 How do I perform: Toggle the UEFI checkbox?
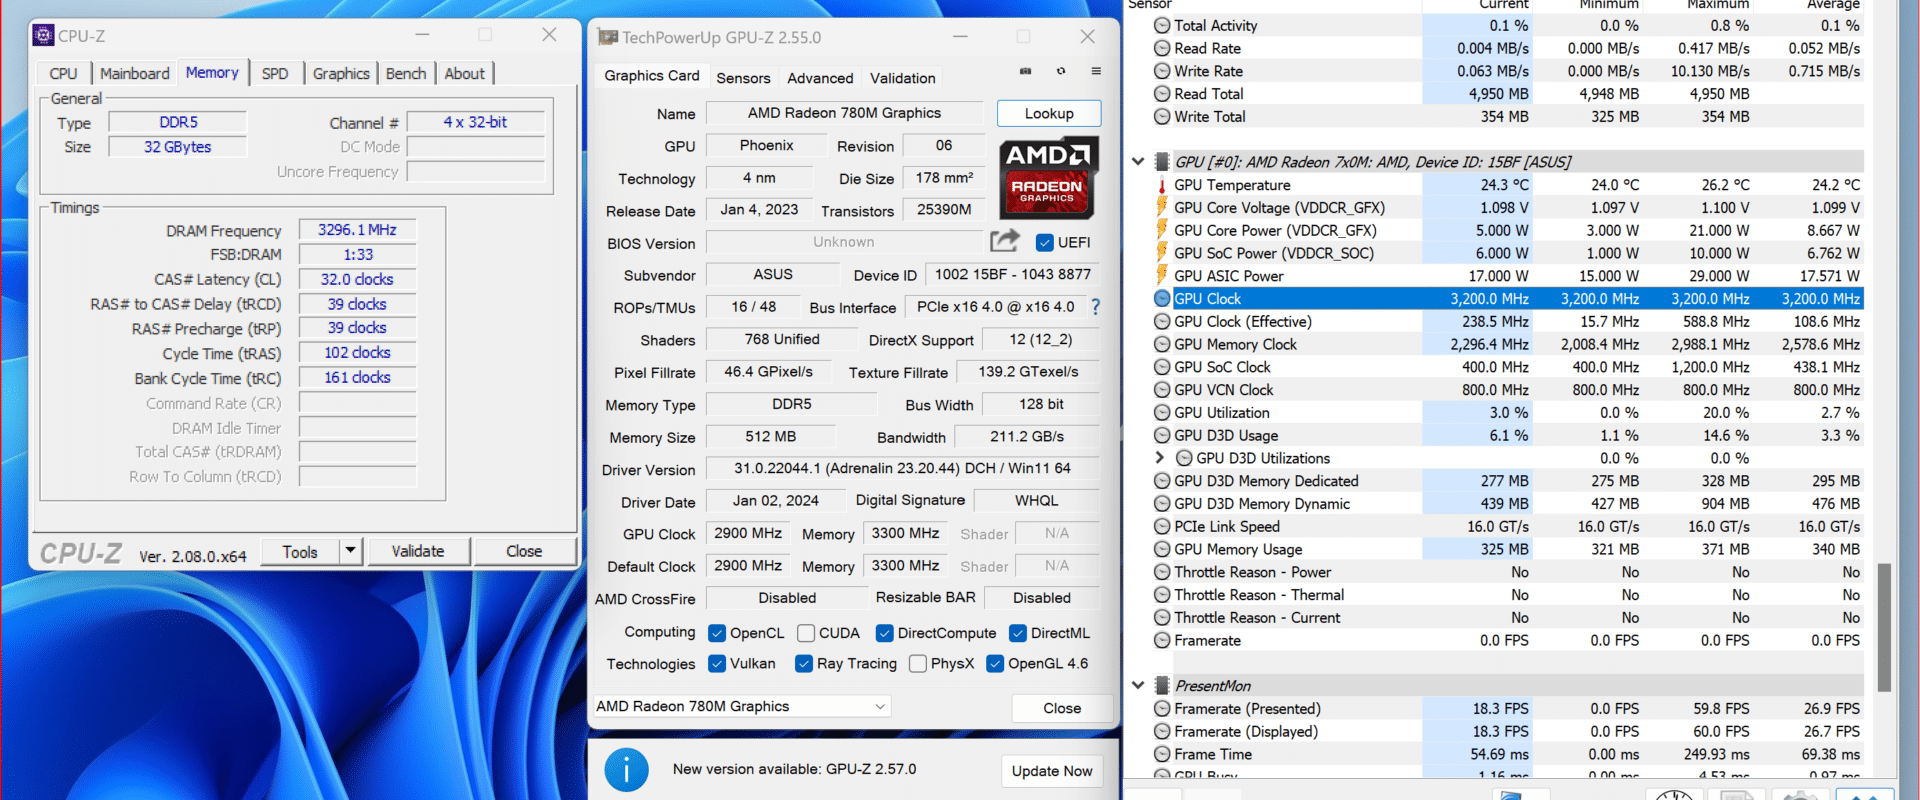[1045, 242]
